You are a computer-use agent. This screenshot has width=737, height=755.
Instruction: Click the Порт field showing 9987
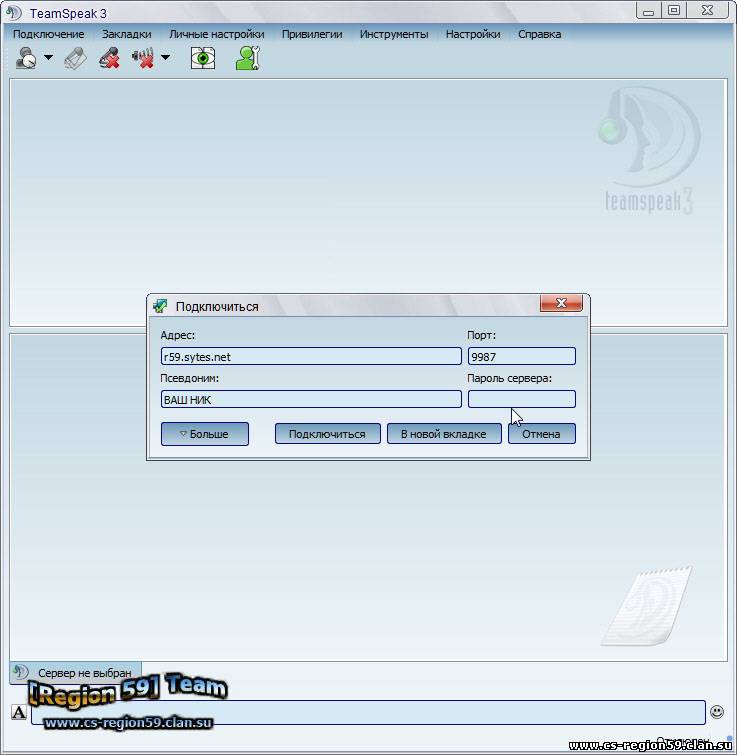[521, 356]
